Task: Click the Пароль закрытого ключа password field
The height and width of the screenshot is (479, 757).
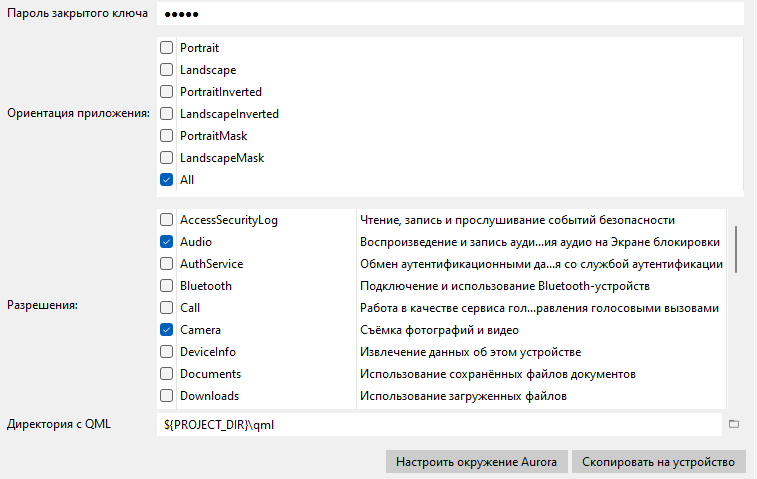Action: [450, 14]
